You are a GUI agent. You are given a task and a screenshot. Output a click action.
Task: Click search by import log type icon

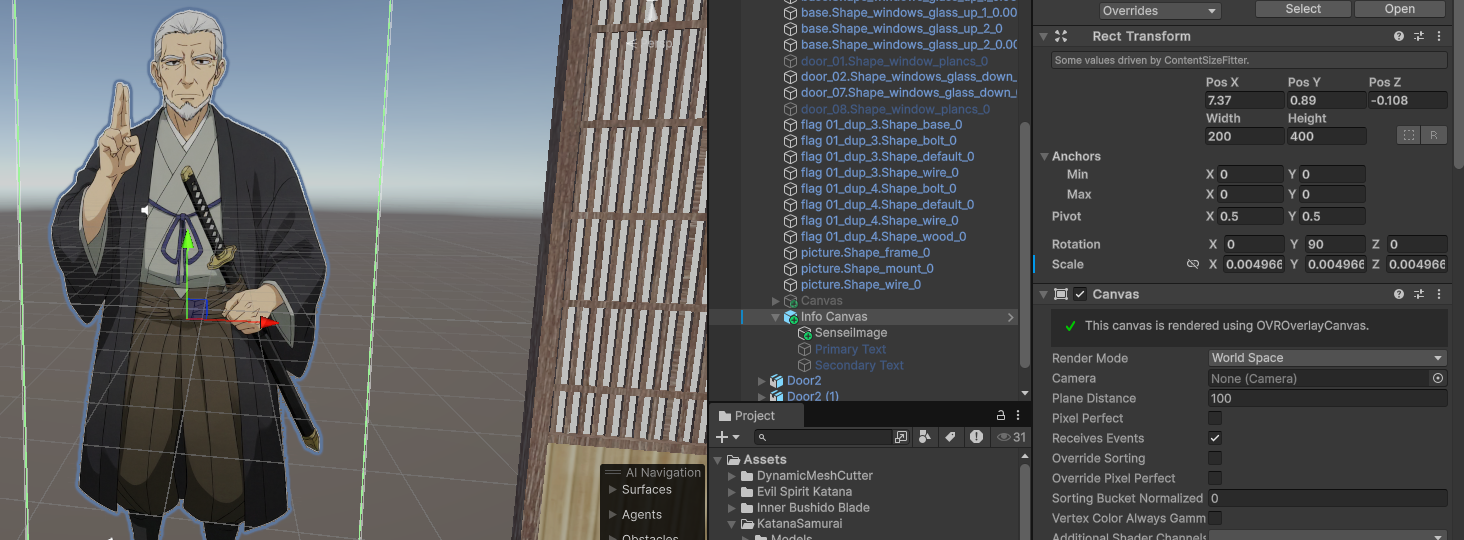974,437
